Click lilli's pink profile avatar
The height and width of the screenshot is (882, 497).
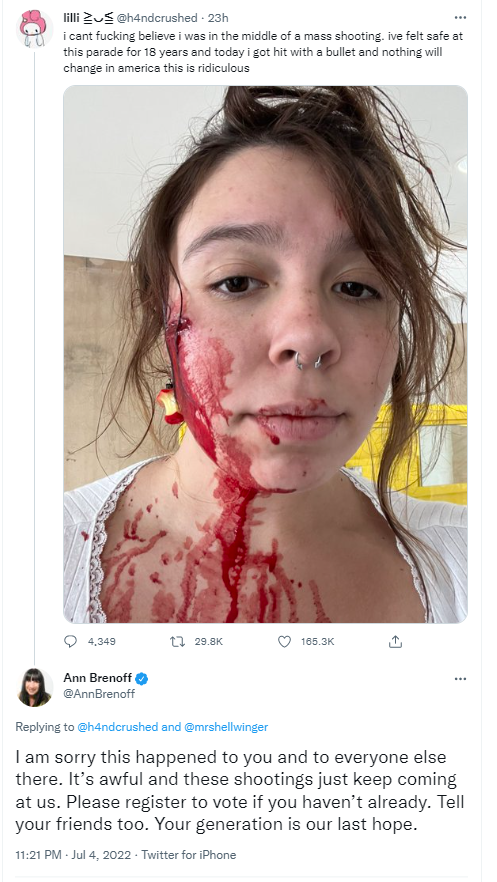34,29
